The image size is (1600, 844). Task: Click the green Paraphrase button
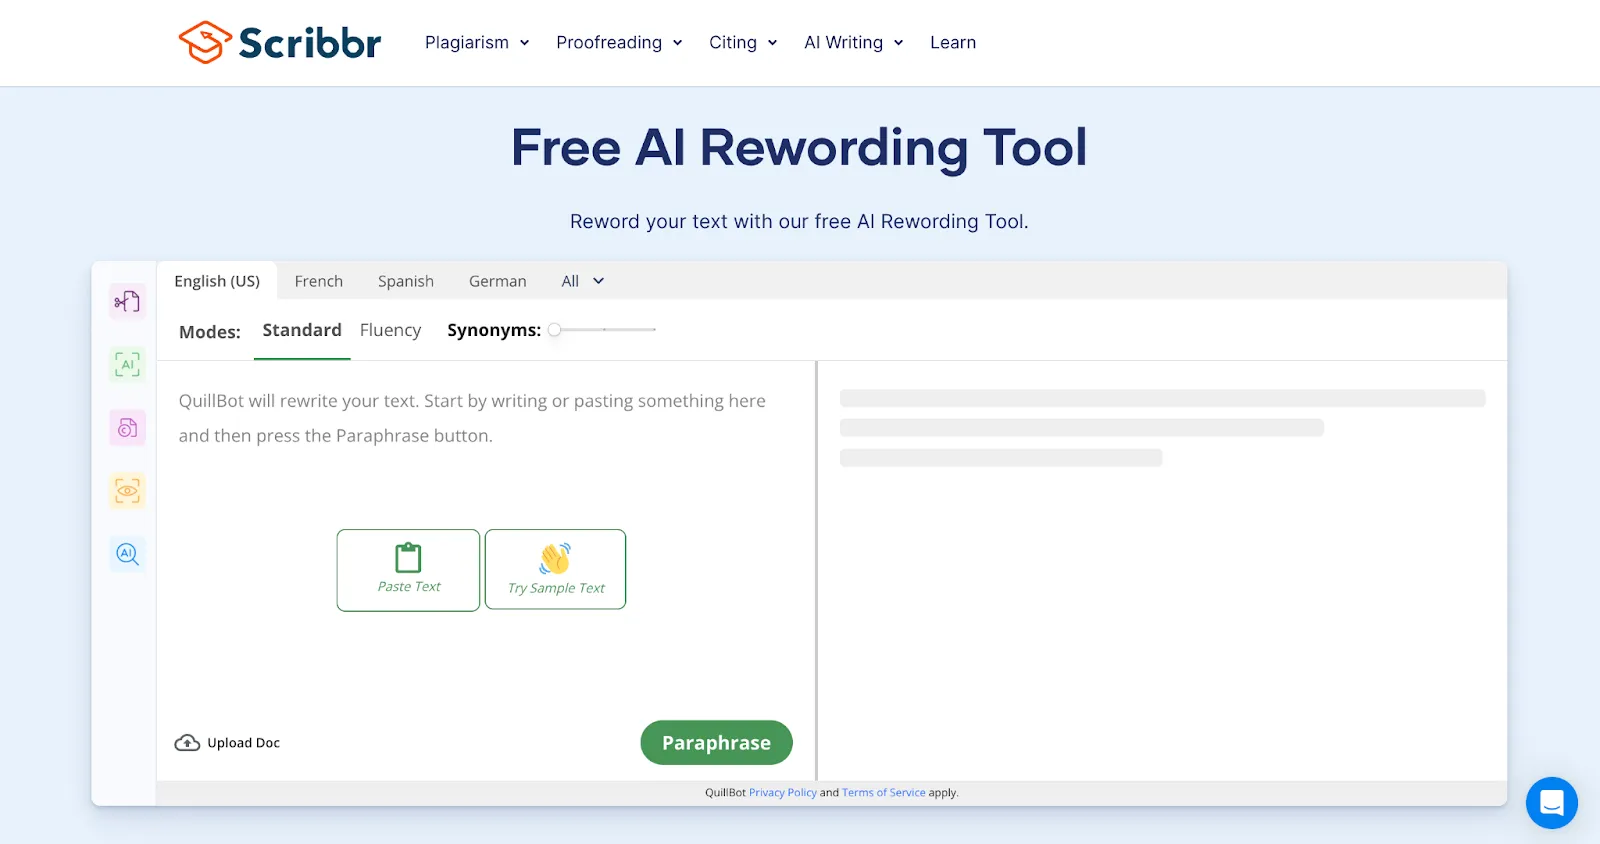coord(716,743)
